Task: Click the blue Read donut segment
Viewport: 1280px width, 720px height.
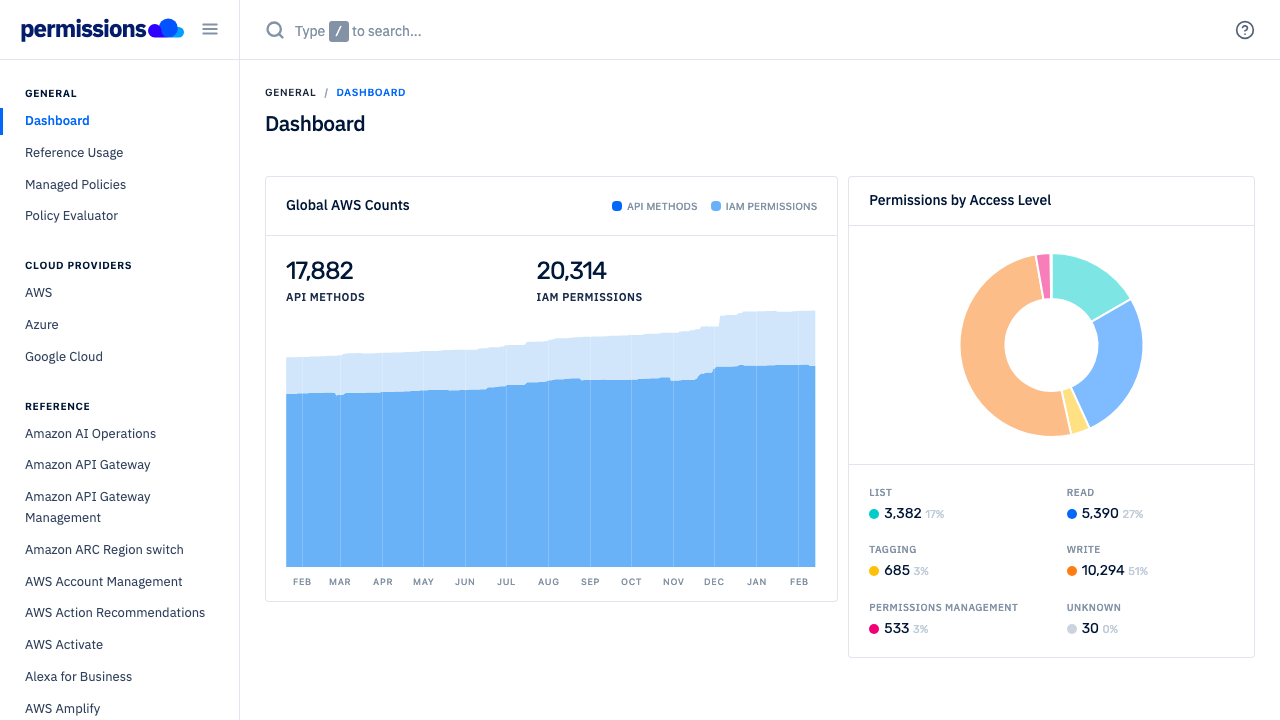Action: tap(1118, 360)
